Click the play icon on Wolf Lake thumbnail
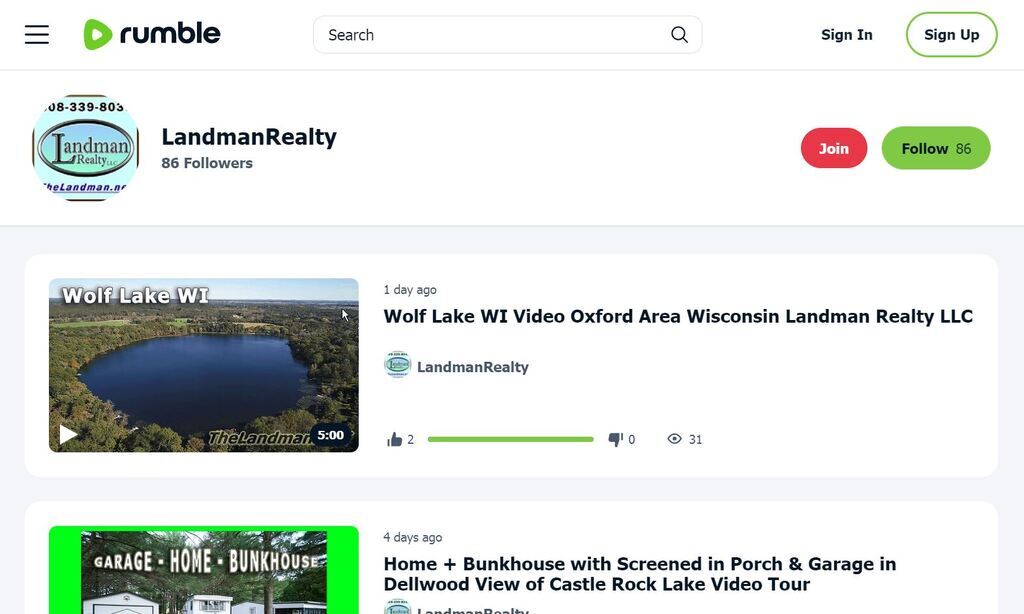 (x=69, y=434)
